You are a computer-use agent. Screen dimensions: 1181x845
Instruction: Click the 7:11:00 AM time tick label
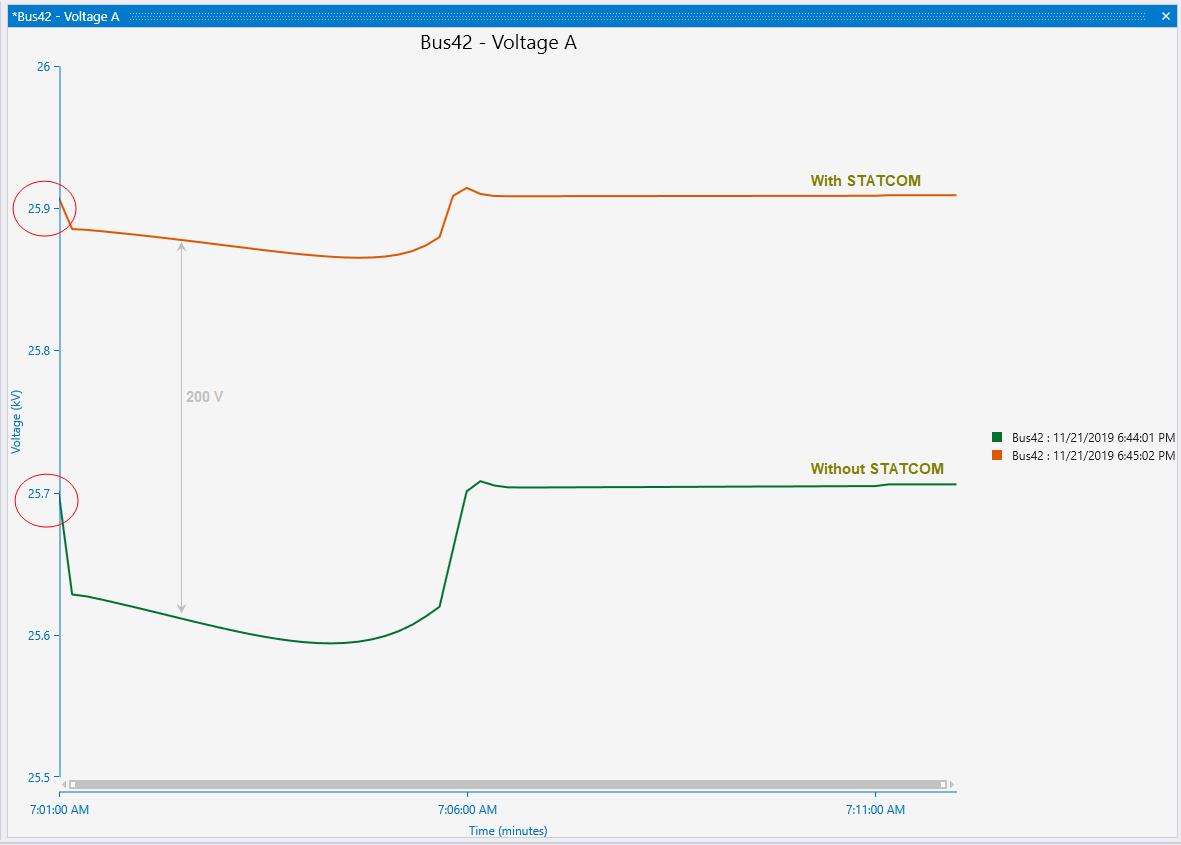click(875, 810)
